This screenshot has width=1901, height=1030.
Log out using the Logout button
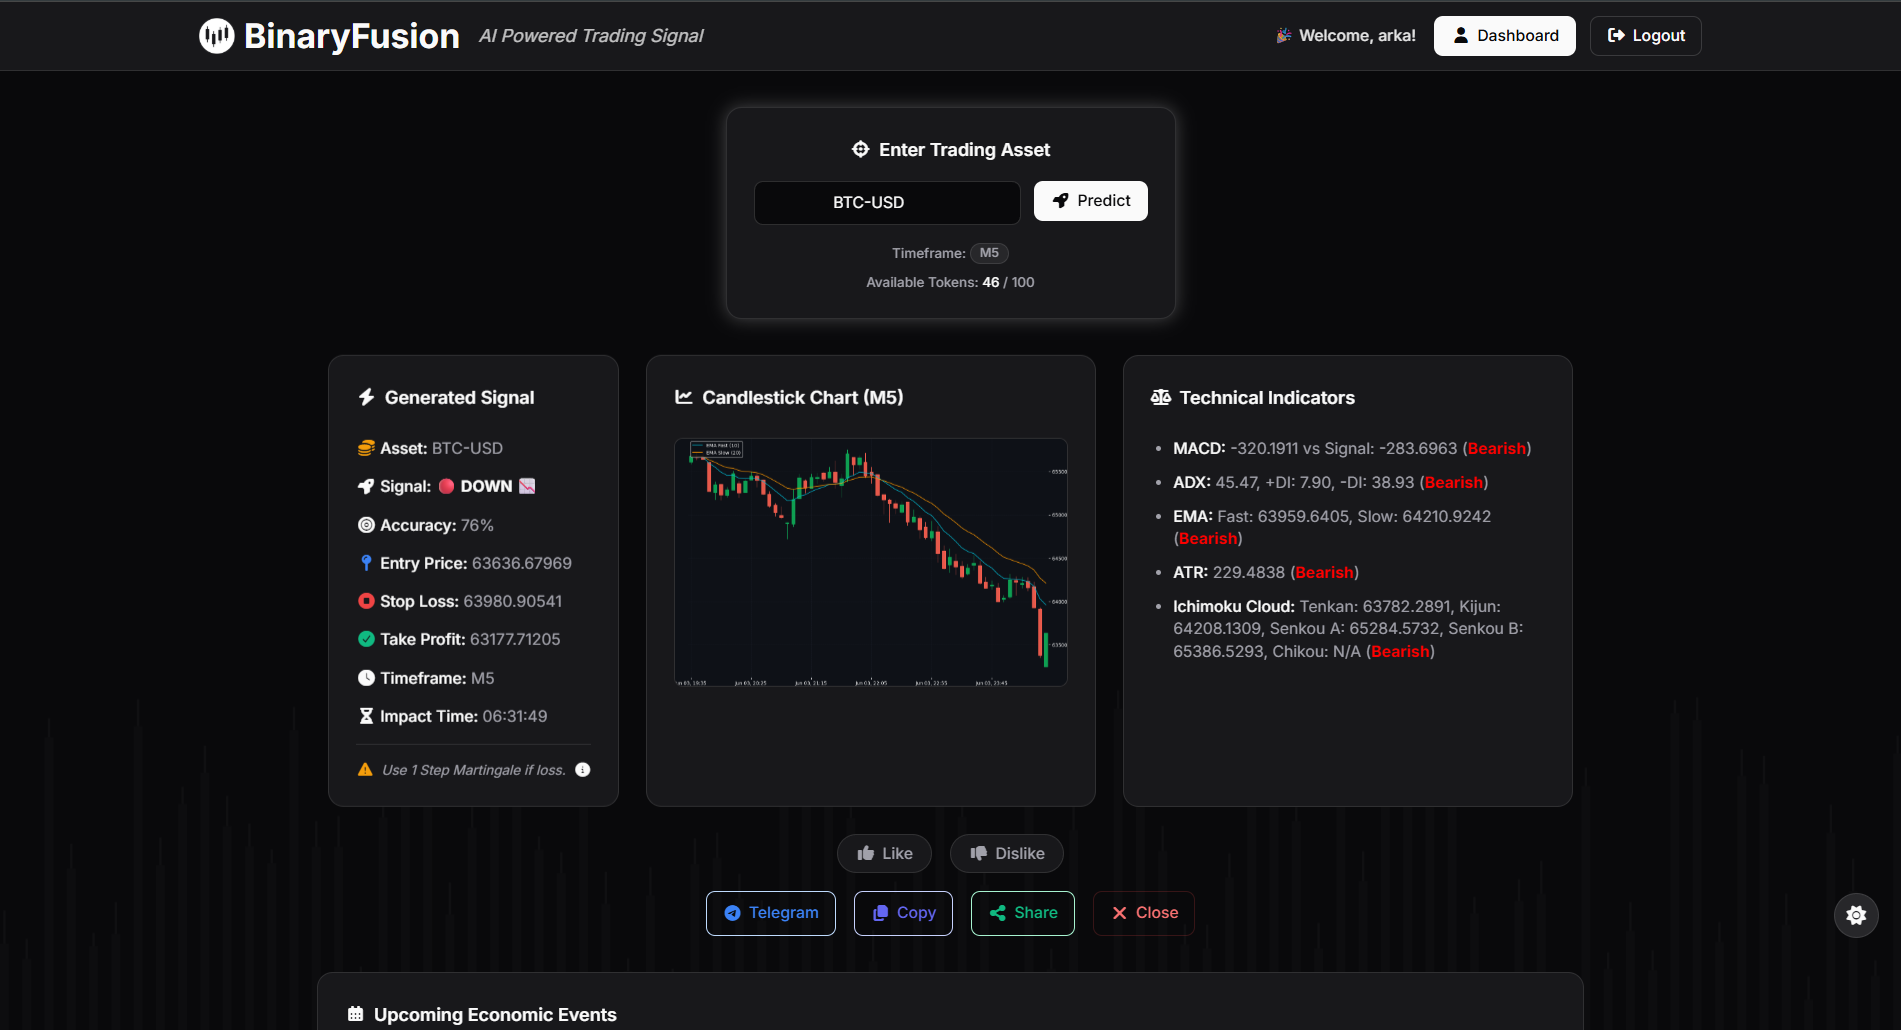point(1645,36)
